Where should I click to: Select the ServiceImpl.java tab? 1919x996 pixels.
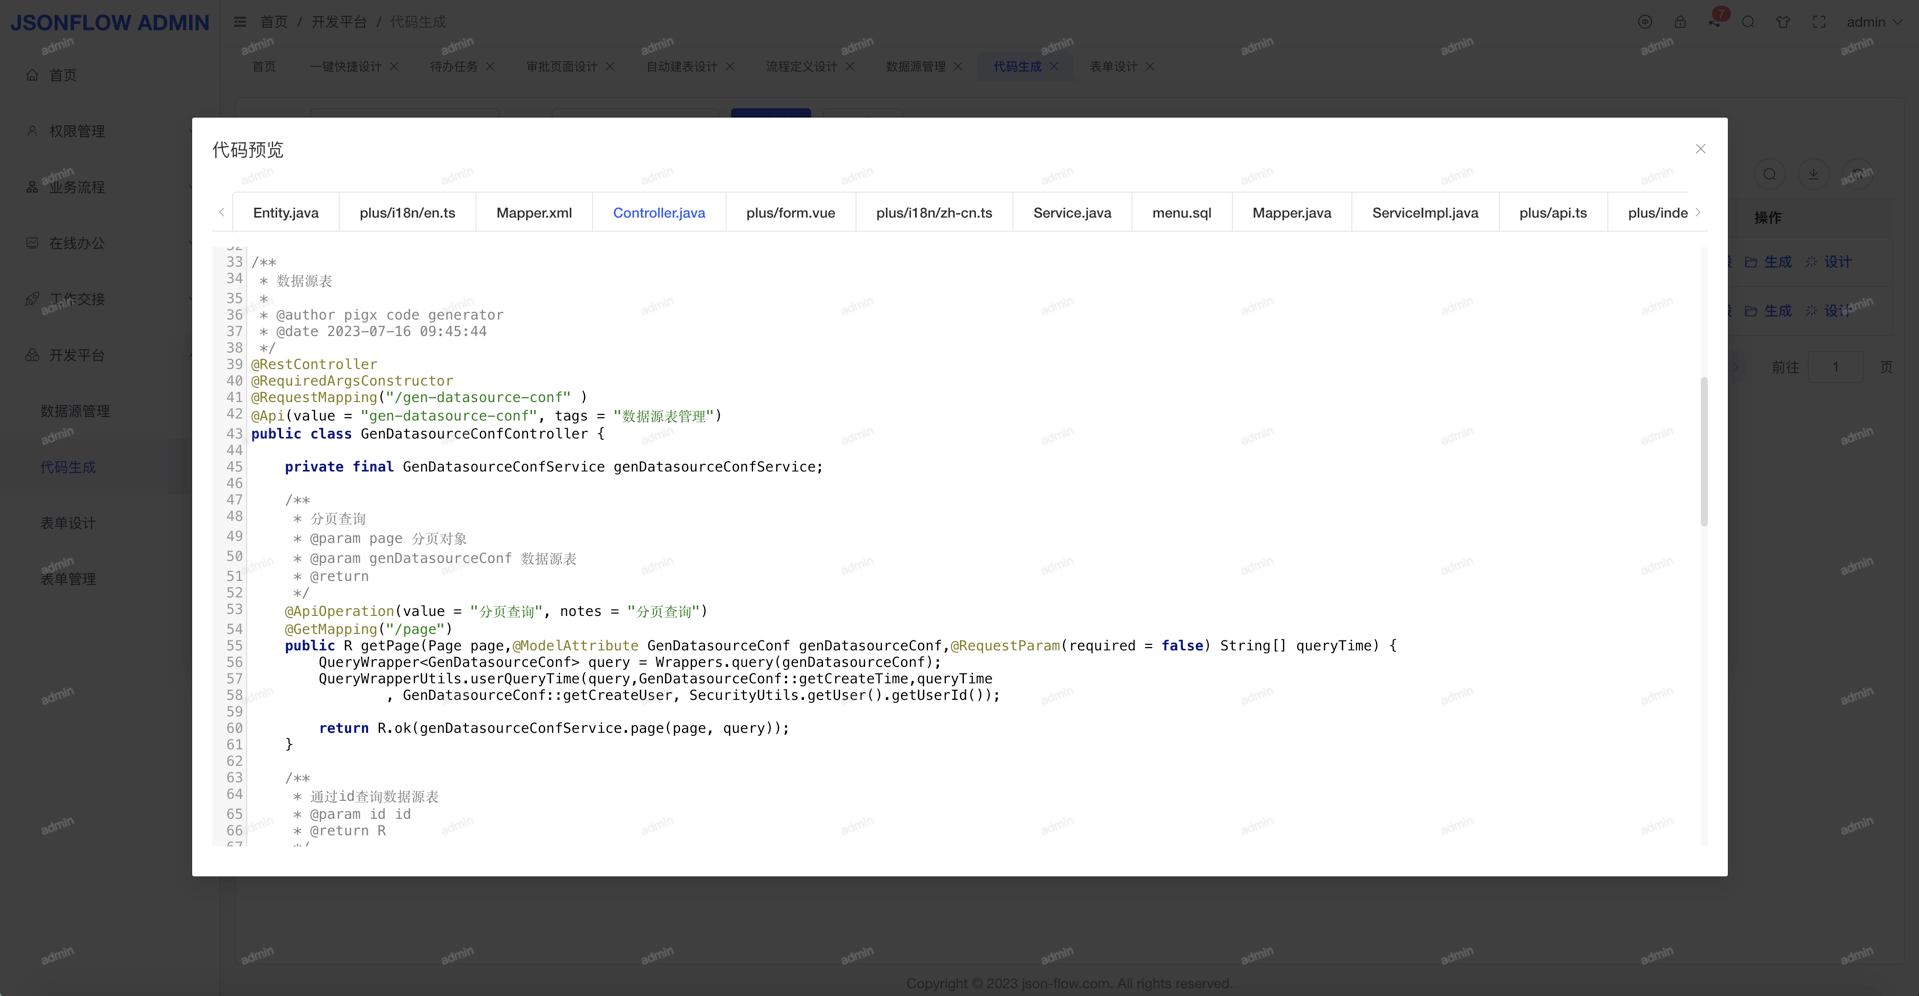tap(1424, 213)
